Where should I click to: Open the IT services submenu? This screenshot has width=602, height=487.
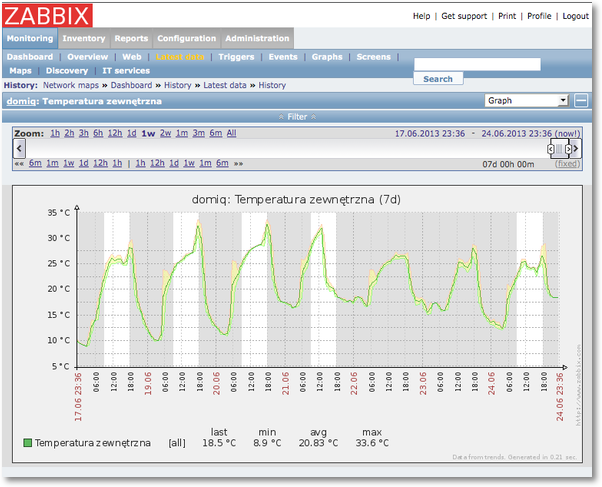pos(126,71)
